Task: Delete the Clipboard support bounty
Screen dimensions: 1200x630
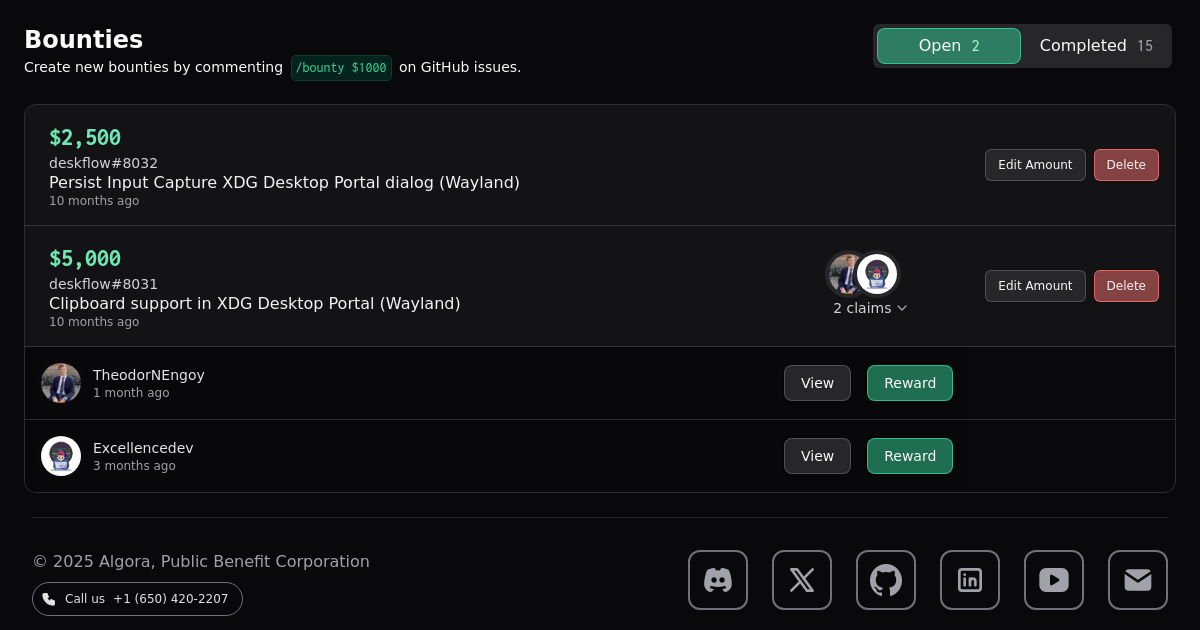Action: pyautogui.click(x=1125, y=286)
